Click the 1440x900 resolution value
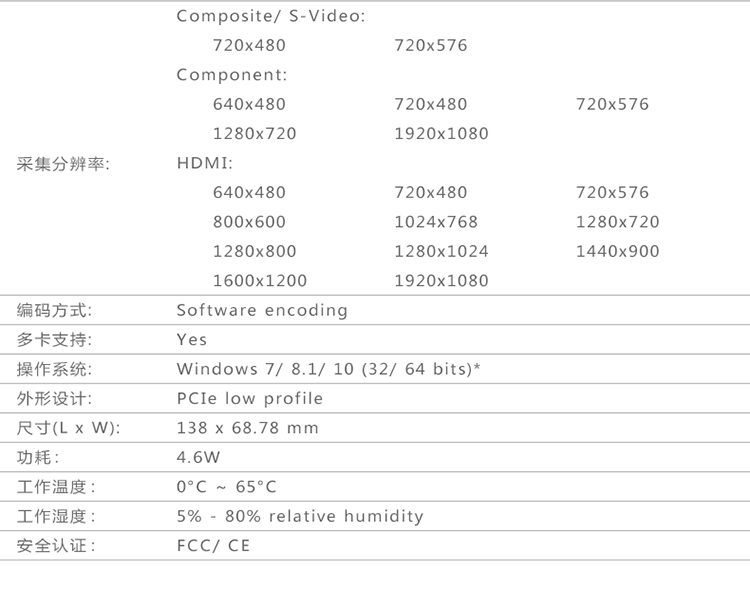 click(x=617, y=251)
